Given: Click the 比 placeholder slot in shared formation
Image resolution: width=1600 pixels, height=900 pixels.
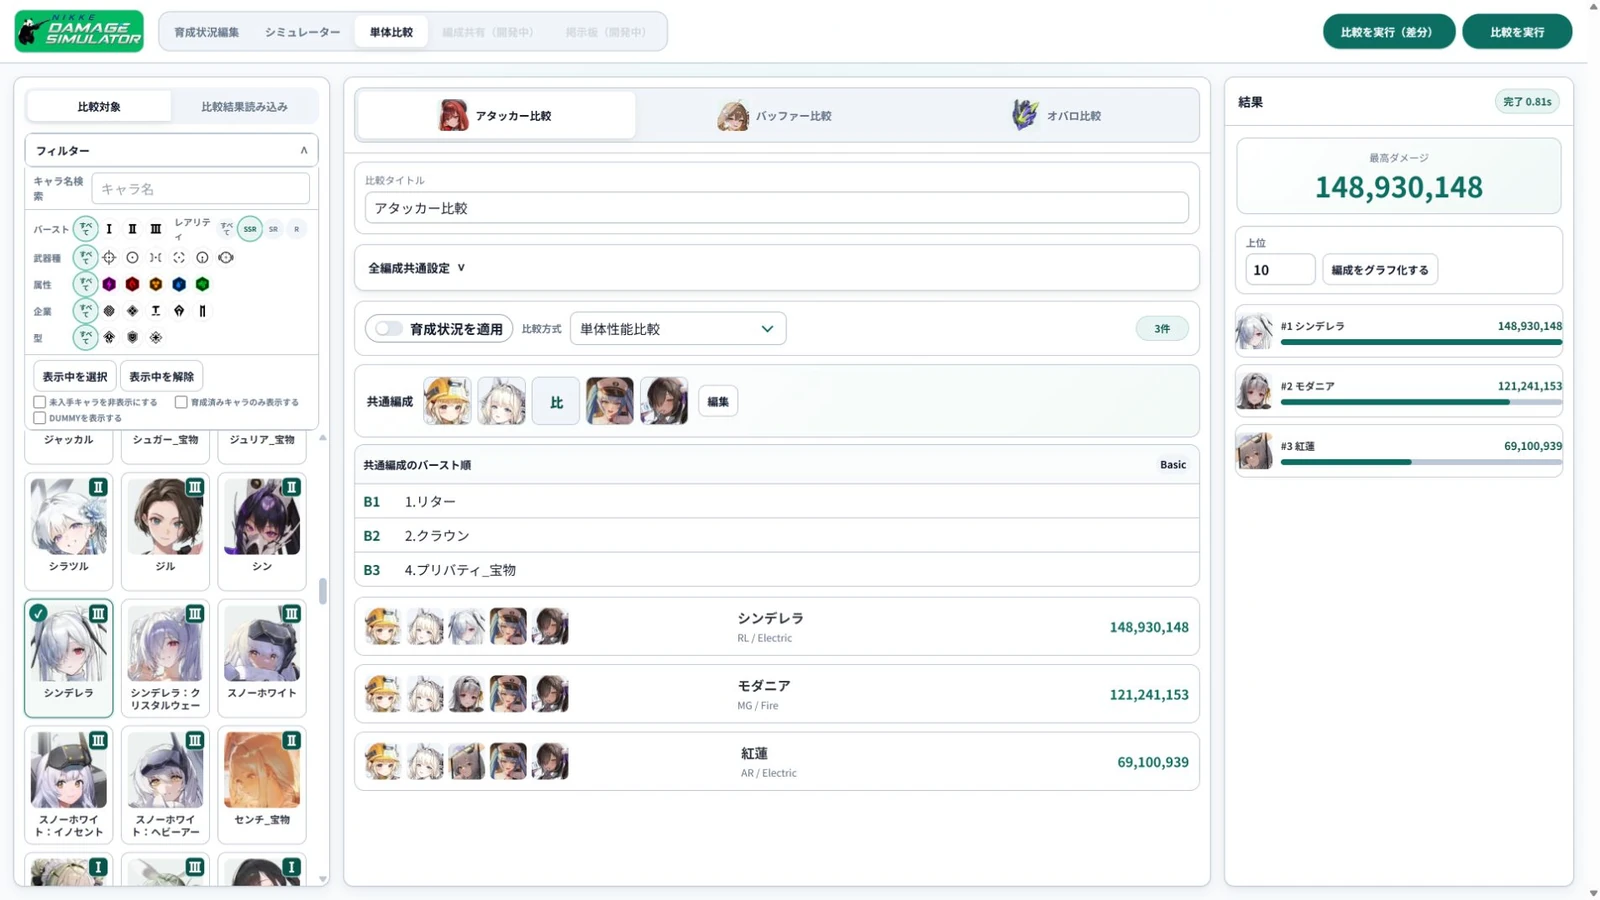Looking at the screenshot, I should click(556, 401).
